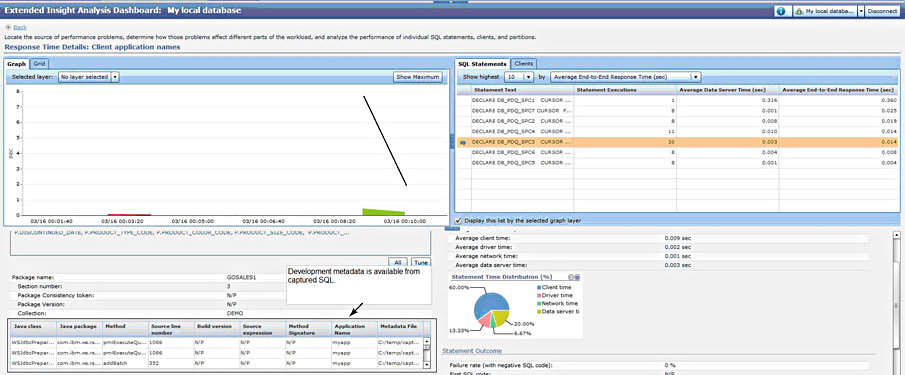Click the My local database connection button
Image resolution: width=905 pixels, height=375 pixels.
pos(825,11)
